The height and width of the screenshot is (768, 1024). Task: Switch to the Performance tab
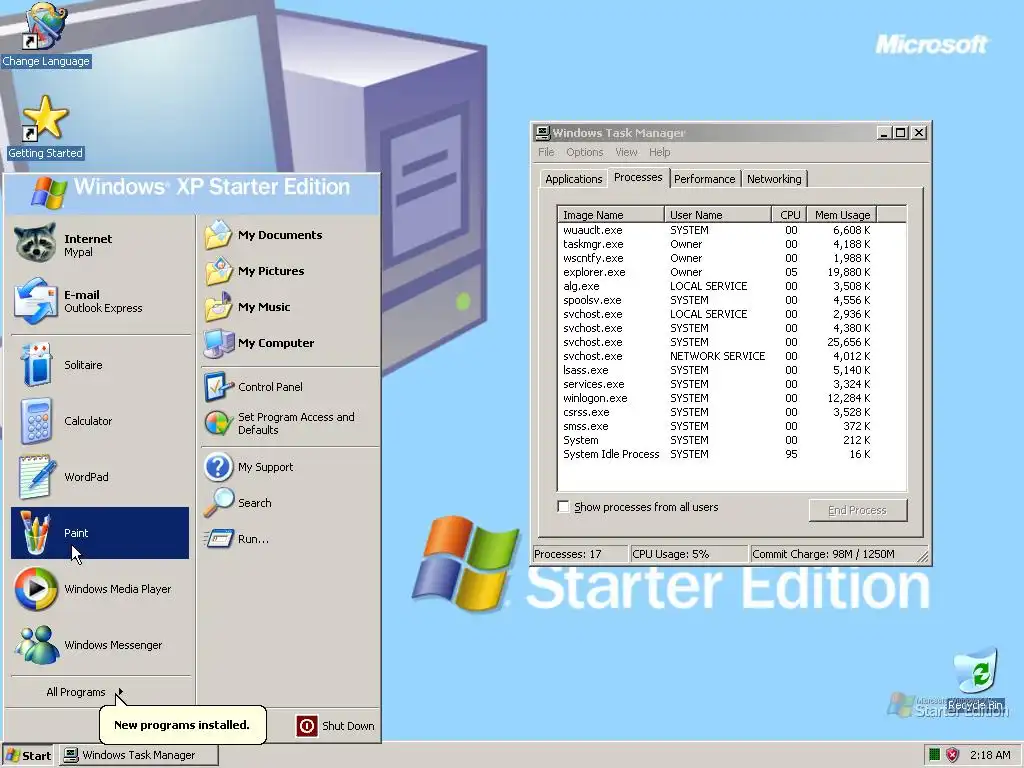[704, 179]
